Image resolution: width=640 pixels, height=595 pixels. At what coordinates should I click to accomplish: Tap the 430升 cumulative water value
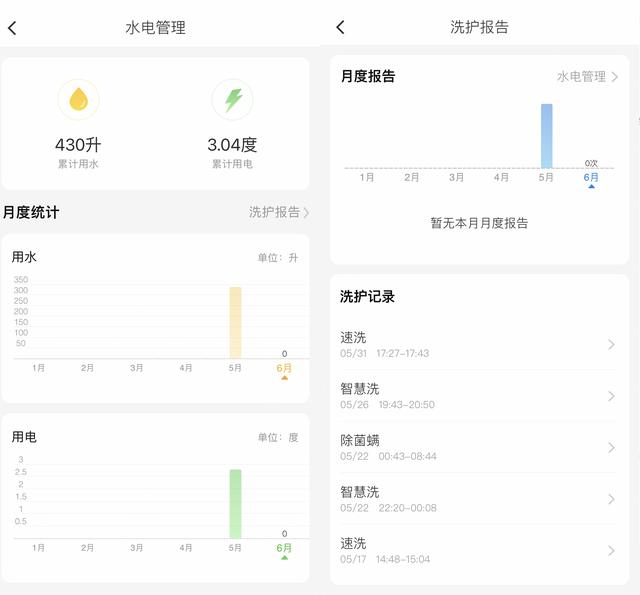78,145
